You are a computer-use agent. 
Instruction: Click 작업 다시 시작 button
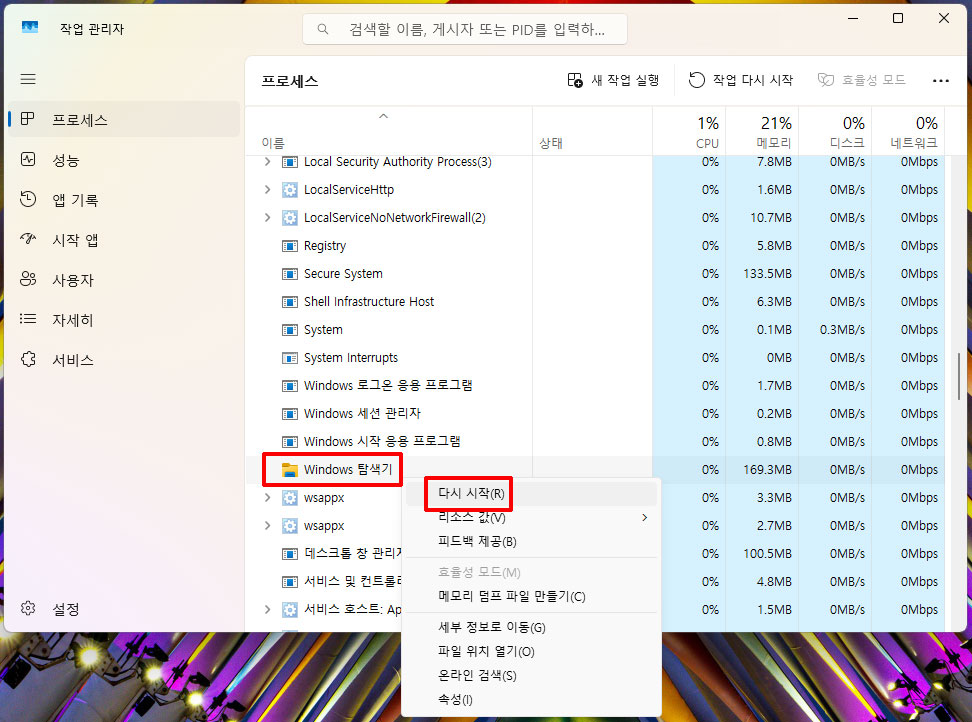(740, 80)
